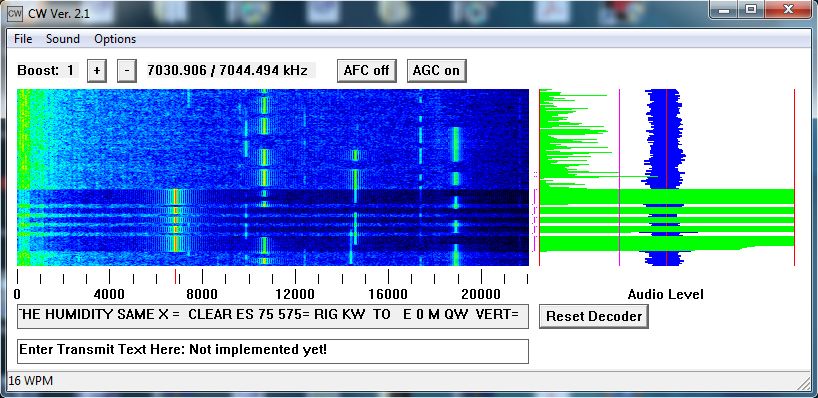Toggle the AFC off button
Image resolution: width=818 pixels, height=398 pixels.
click(x=366, y=70)
